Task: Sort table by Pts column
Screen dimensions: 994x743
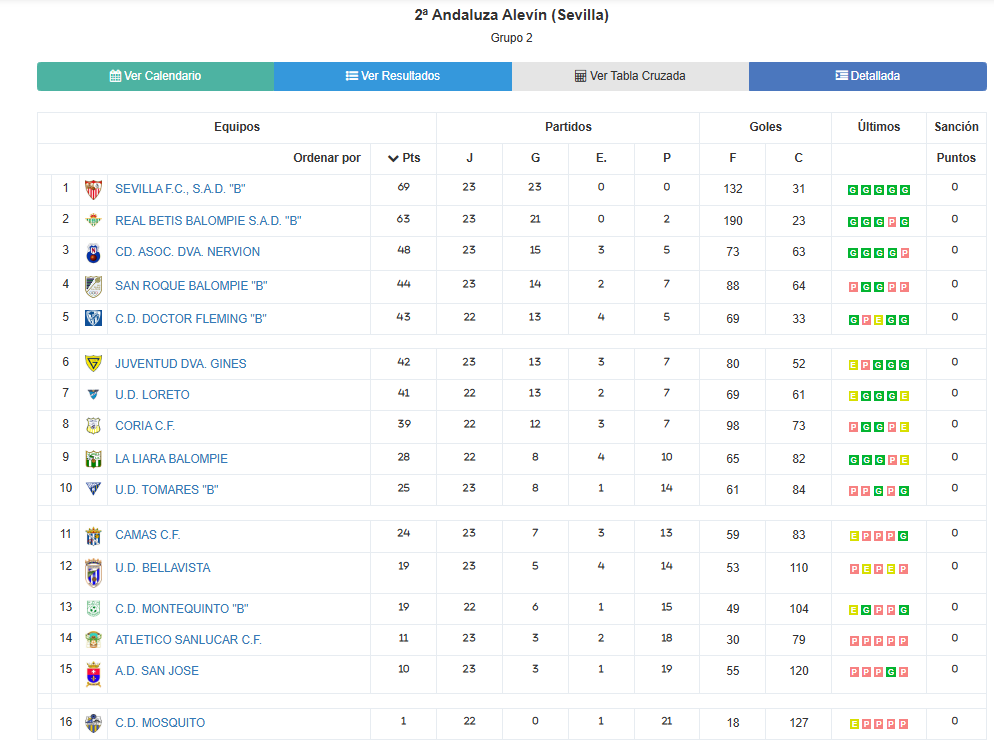Action: coord(404,158)
